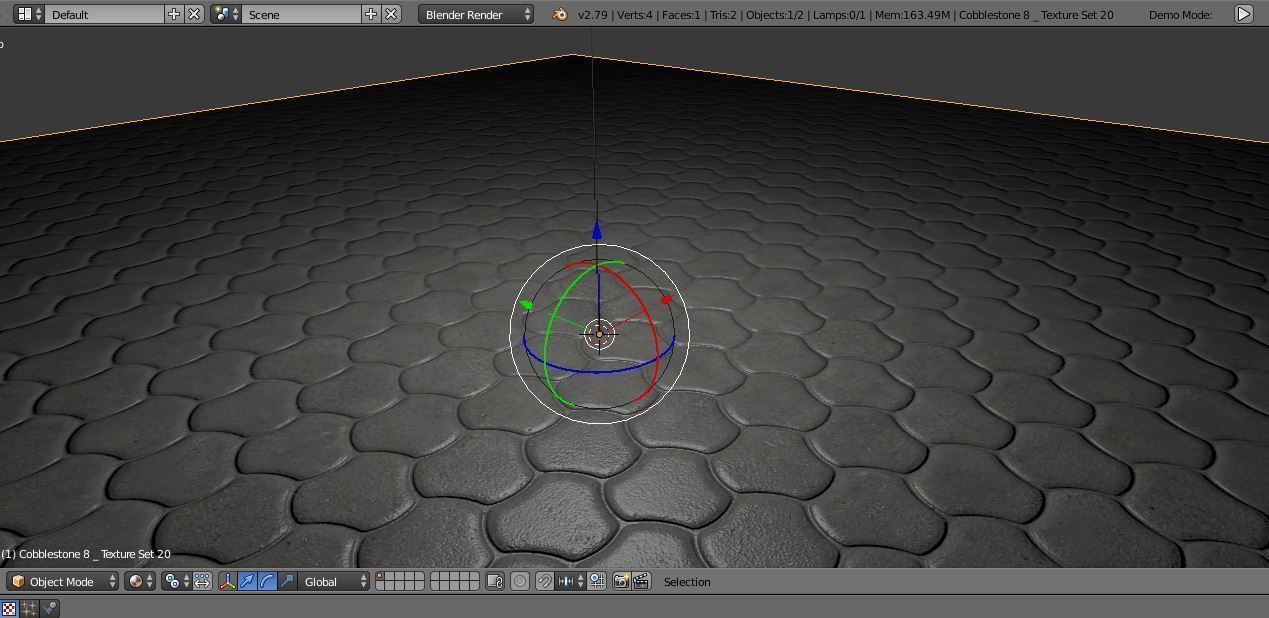Add a new screen layout beside Default
The image size is (1269, 618).
pyautogui.click(x=174, y=14)
